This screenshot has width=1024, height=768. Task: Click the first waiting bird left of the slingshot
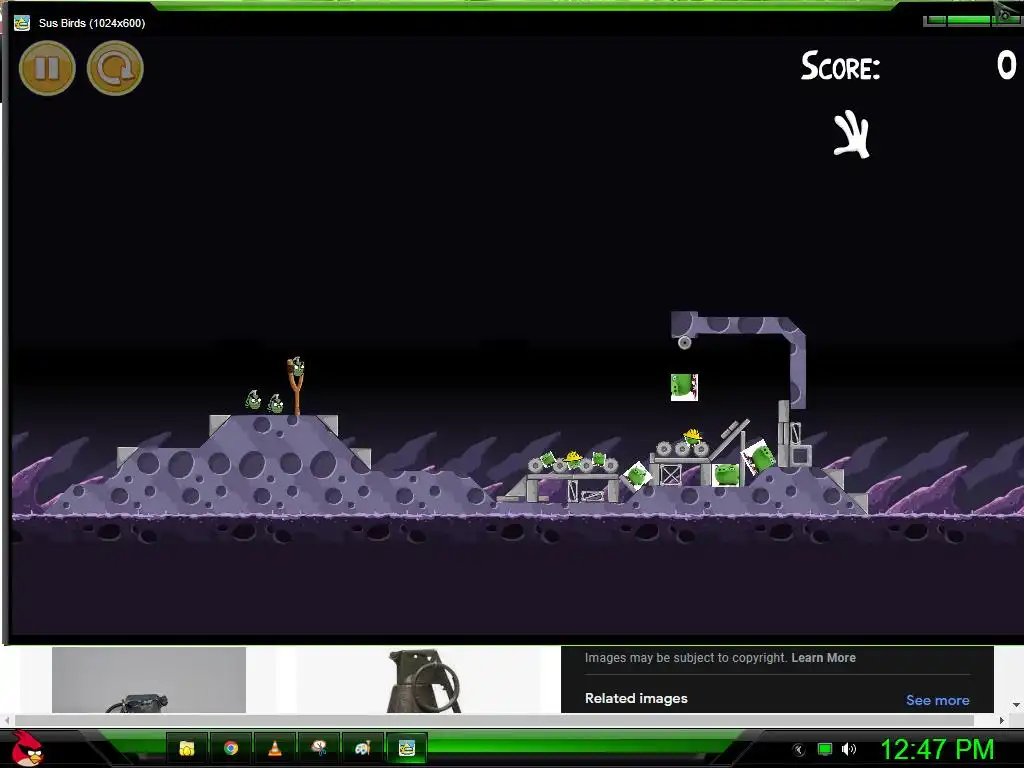[x=253, y=400]
